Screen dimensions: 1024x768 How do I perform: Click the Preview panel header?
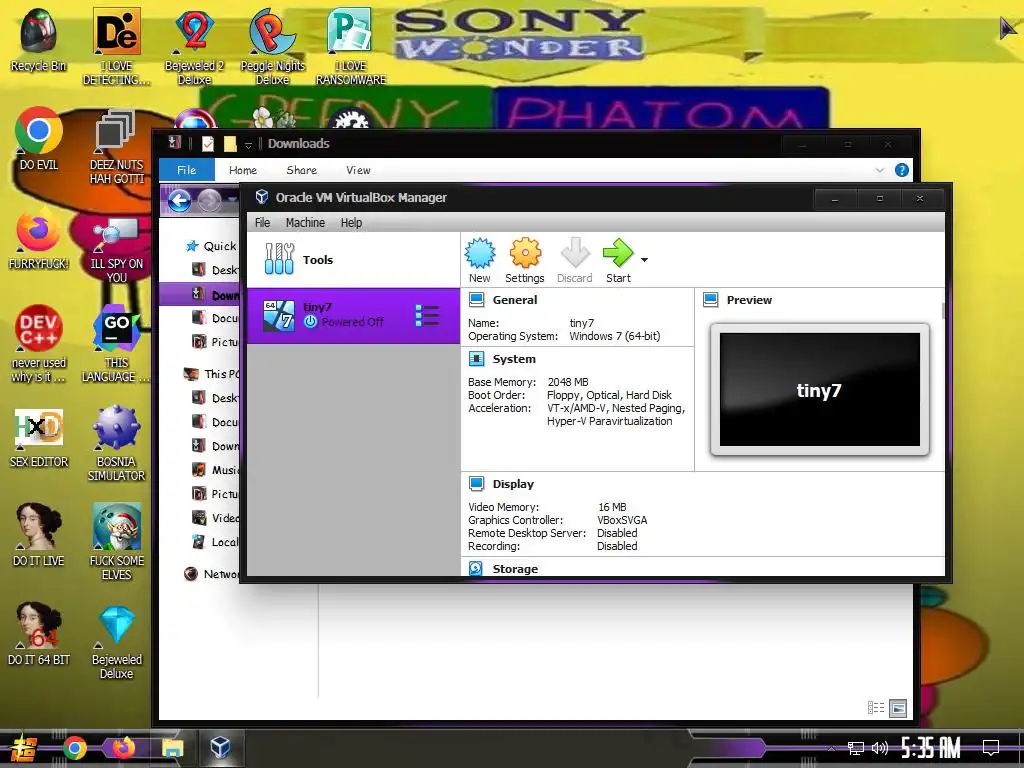point(749,300)
